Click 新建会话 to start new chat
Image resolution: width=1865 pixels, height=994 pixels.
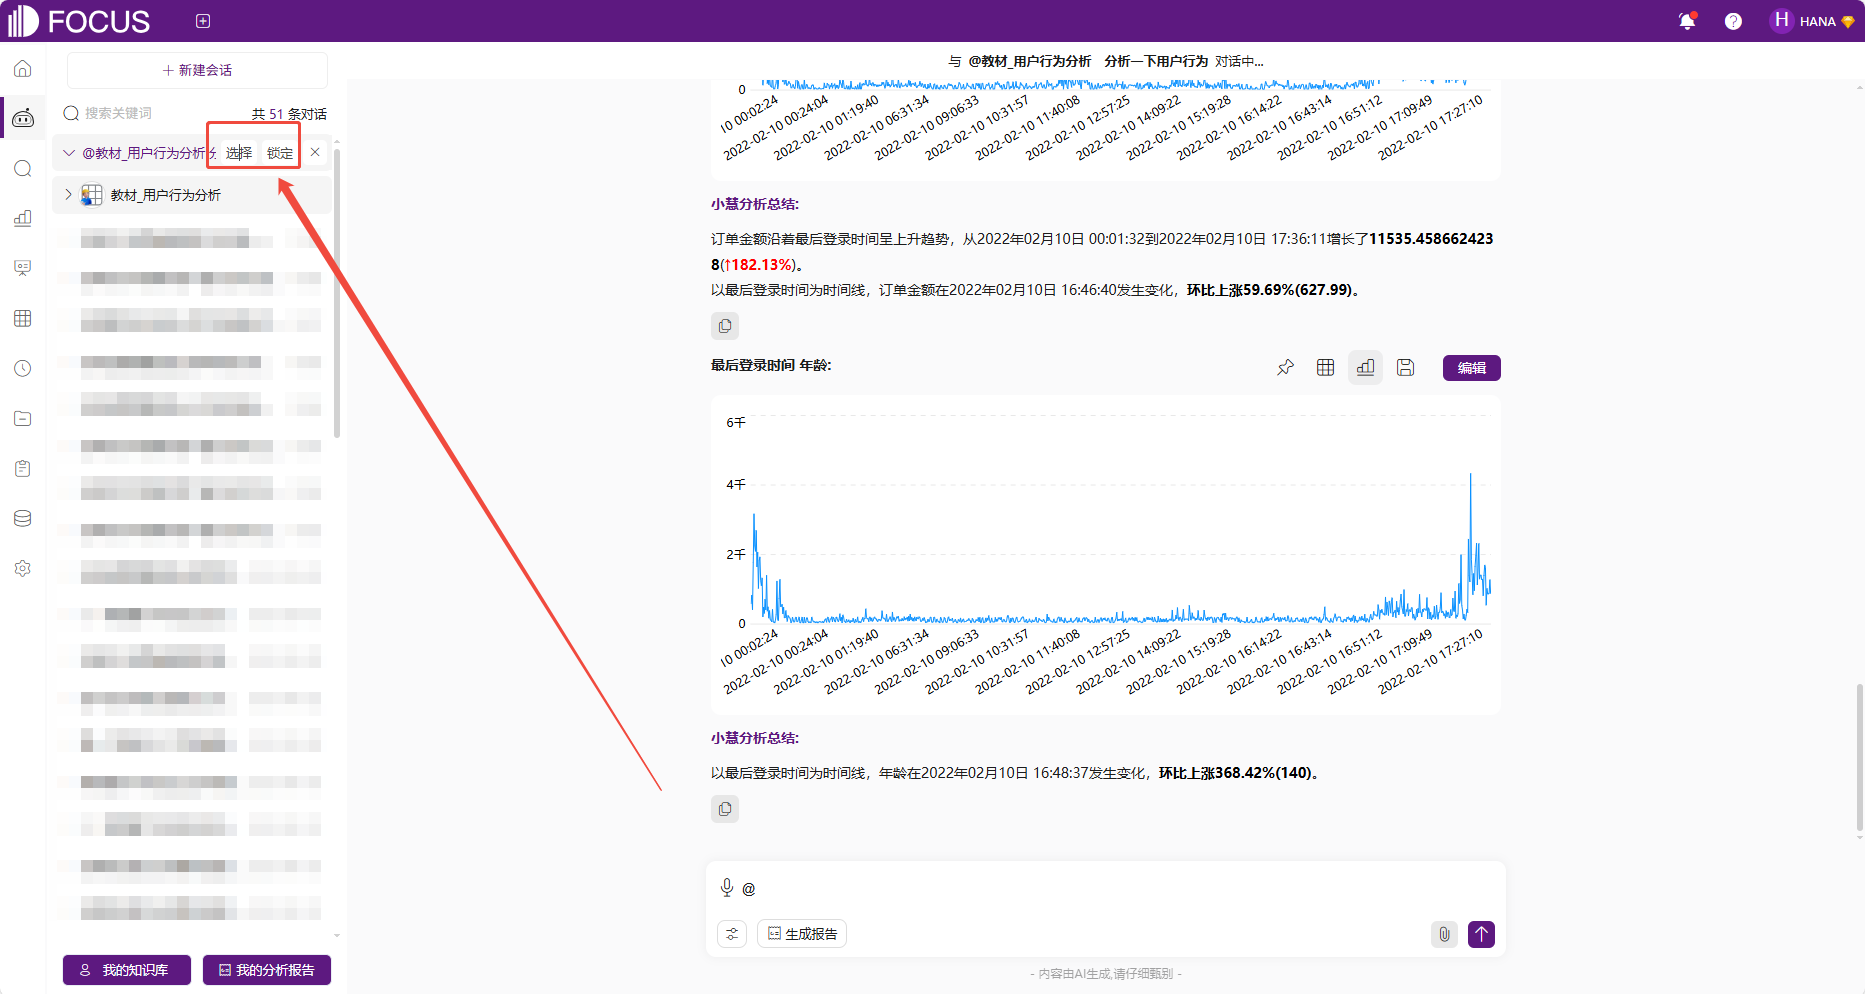click(197, 70)
